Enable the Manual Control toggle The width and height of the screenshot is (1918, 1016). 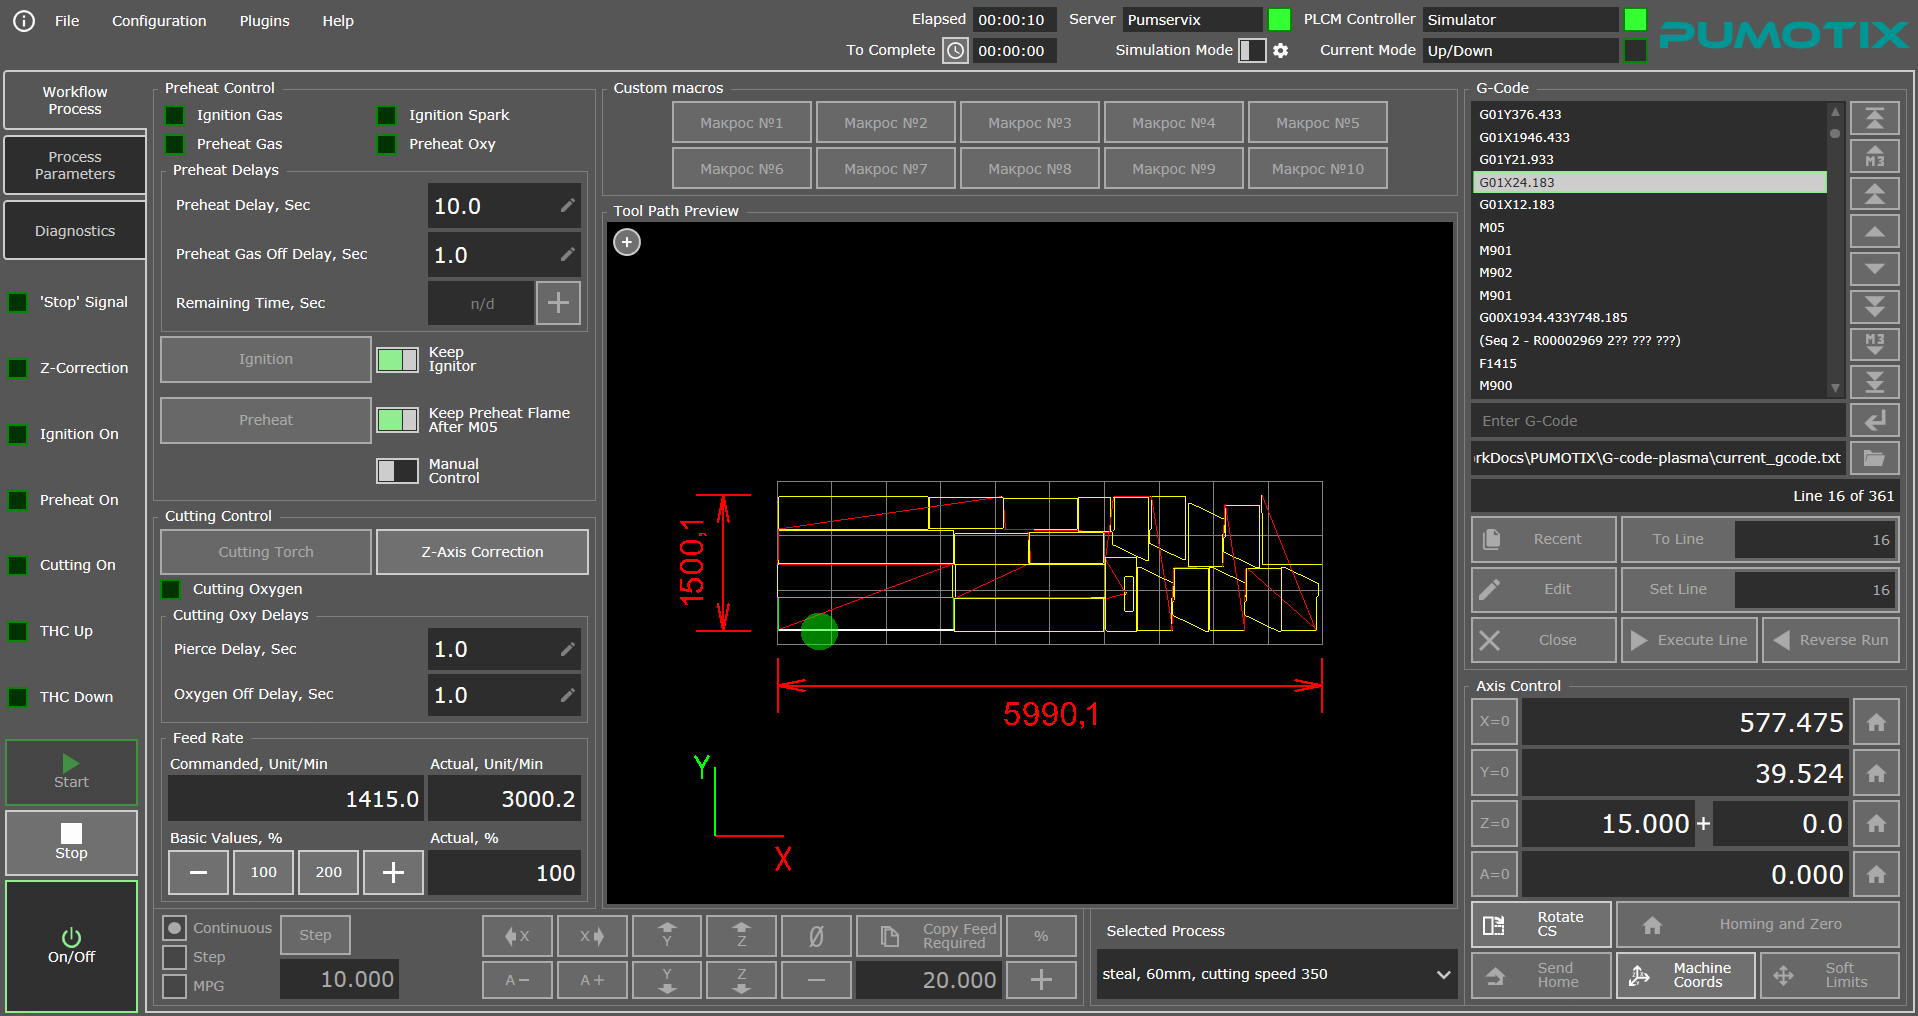point(397,471)
